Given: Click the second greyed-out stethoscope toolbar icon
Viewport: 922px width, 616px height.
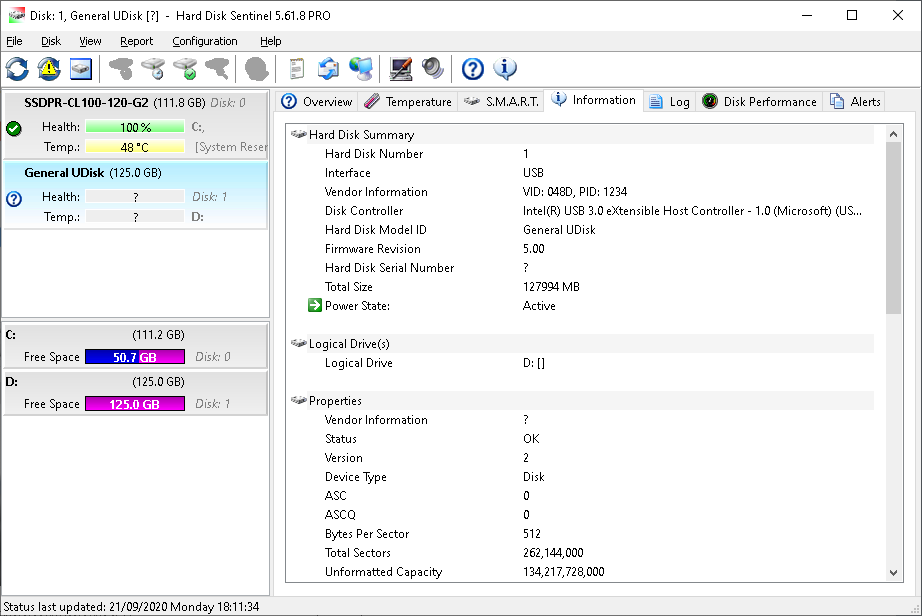Looking at the screenshot, I should click(x=217, y=69).
